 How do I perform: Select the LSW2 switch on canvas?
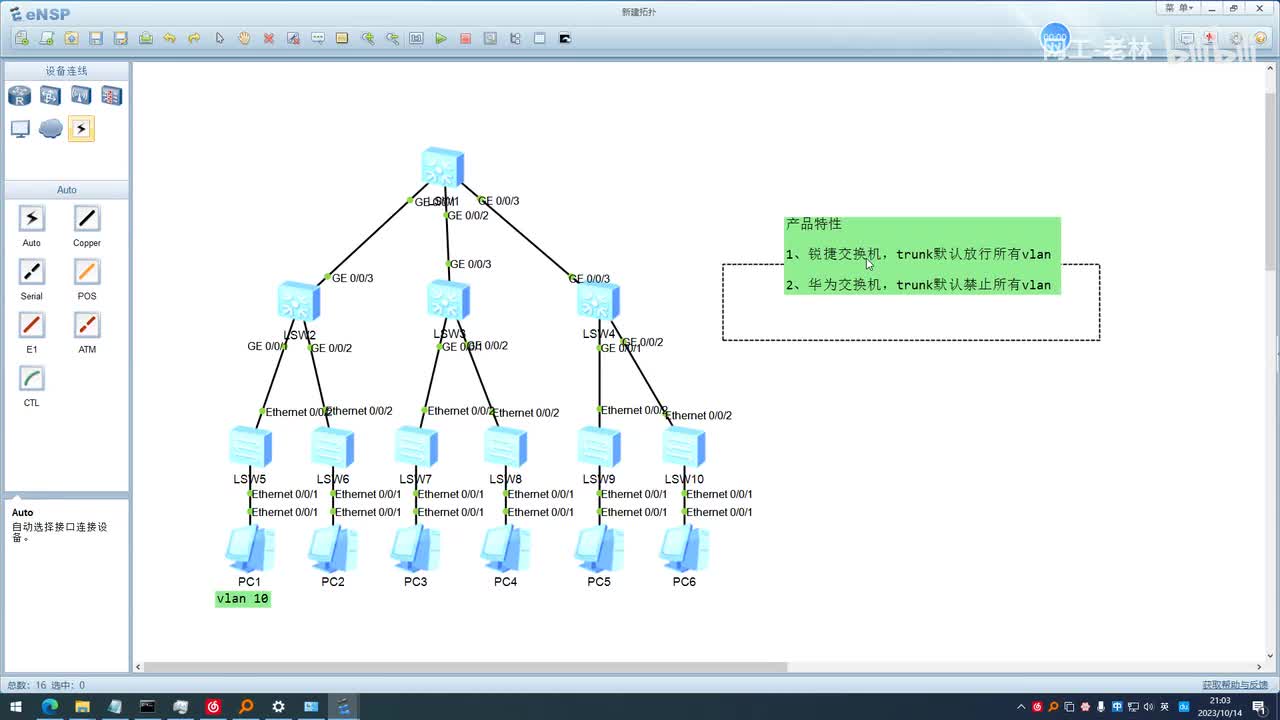coord(298,302)
